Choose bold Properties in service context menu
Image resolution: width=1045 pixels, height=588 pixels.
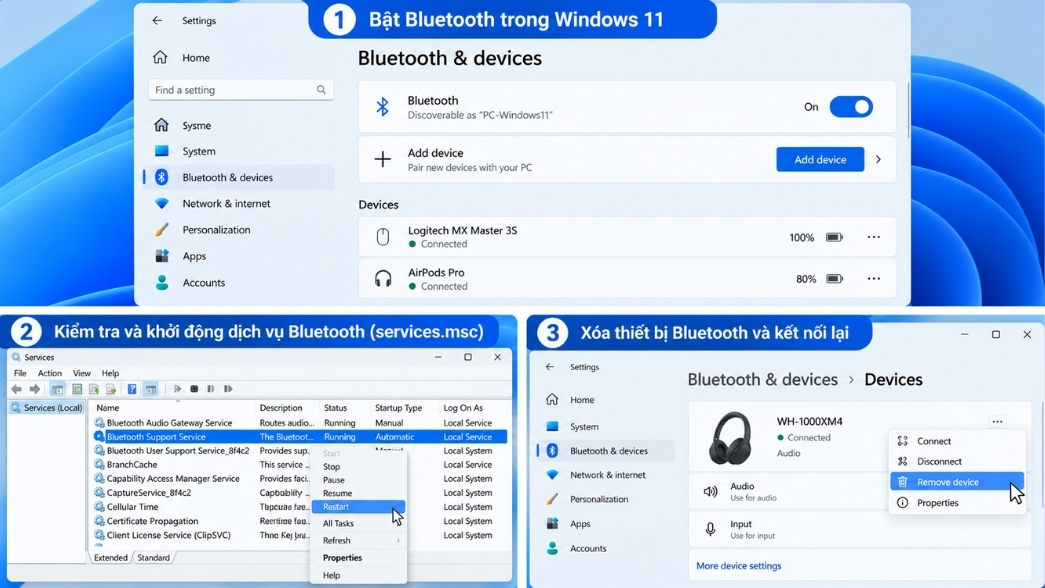[x=359, y=558]
